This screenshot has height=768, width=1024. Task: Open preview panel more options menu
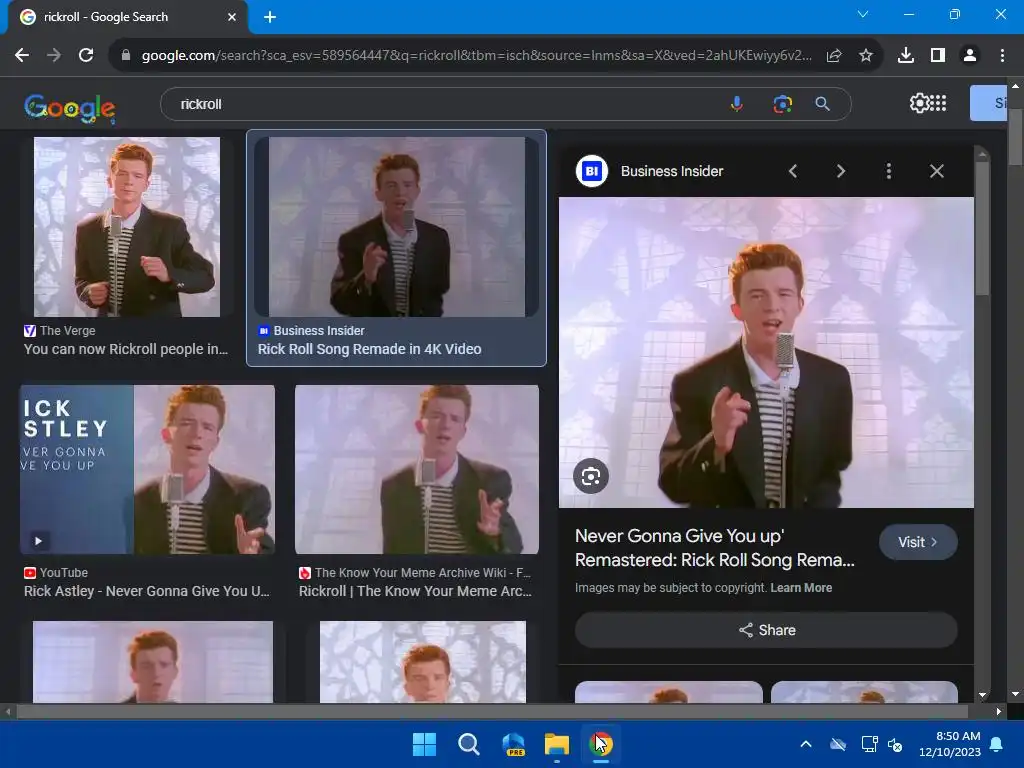click(889, 171)
